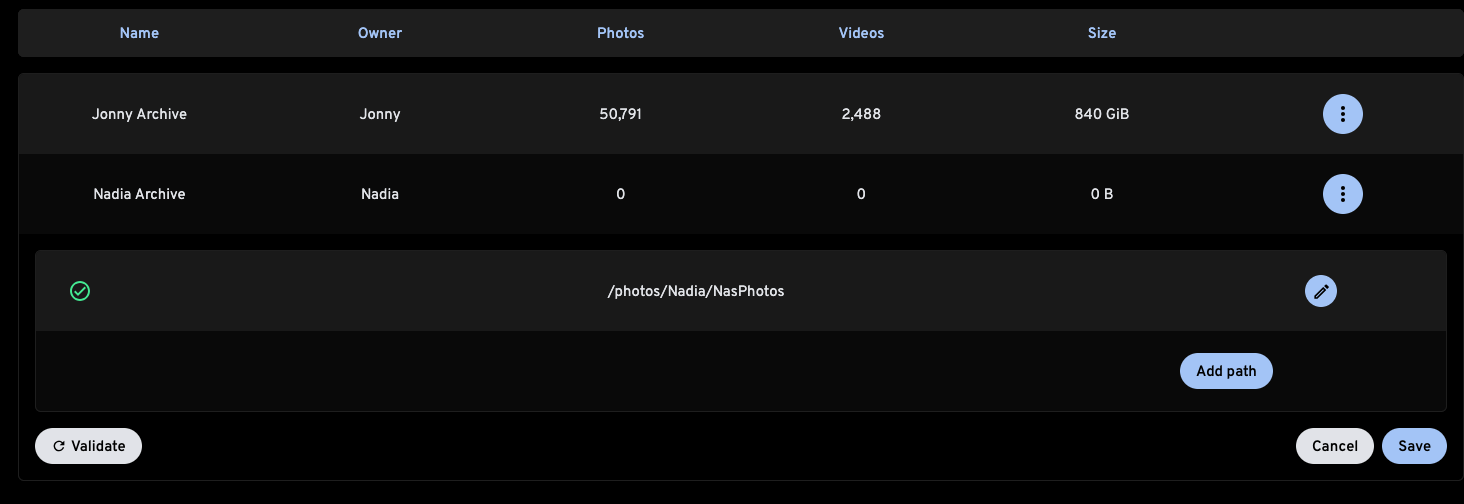Click the 50,791 photos count
Image resolution: width=1464 pixels, height=504 pixels.
pos(620,114)
